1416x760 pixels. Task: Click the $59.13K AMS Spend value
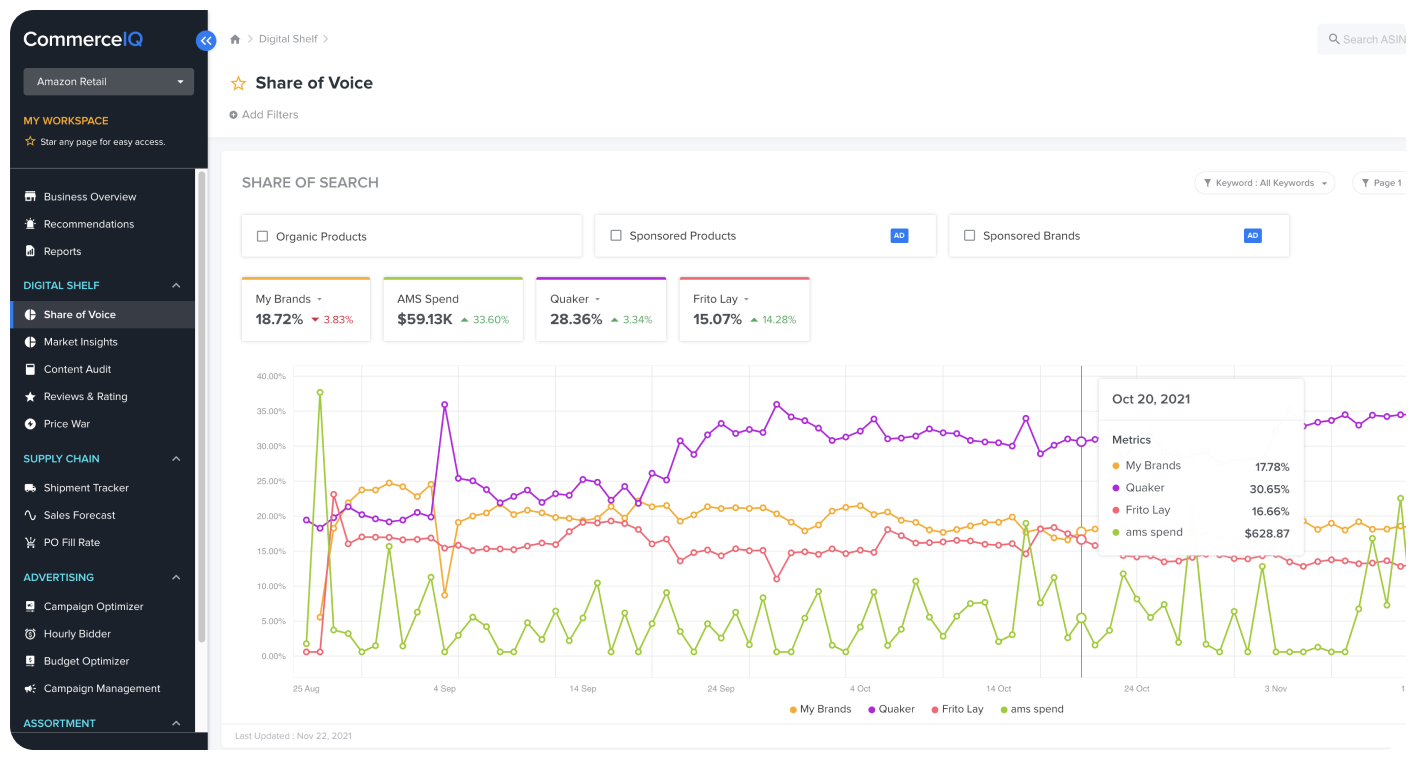pyautogui.click(x=425, y=320)
